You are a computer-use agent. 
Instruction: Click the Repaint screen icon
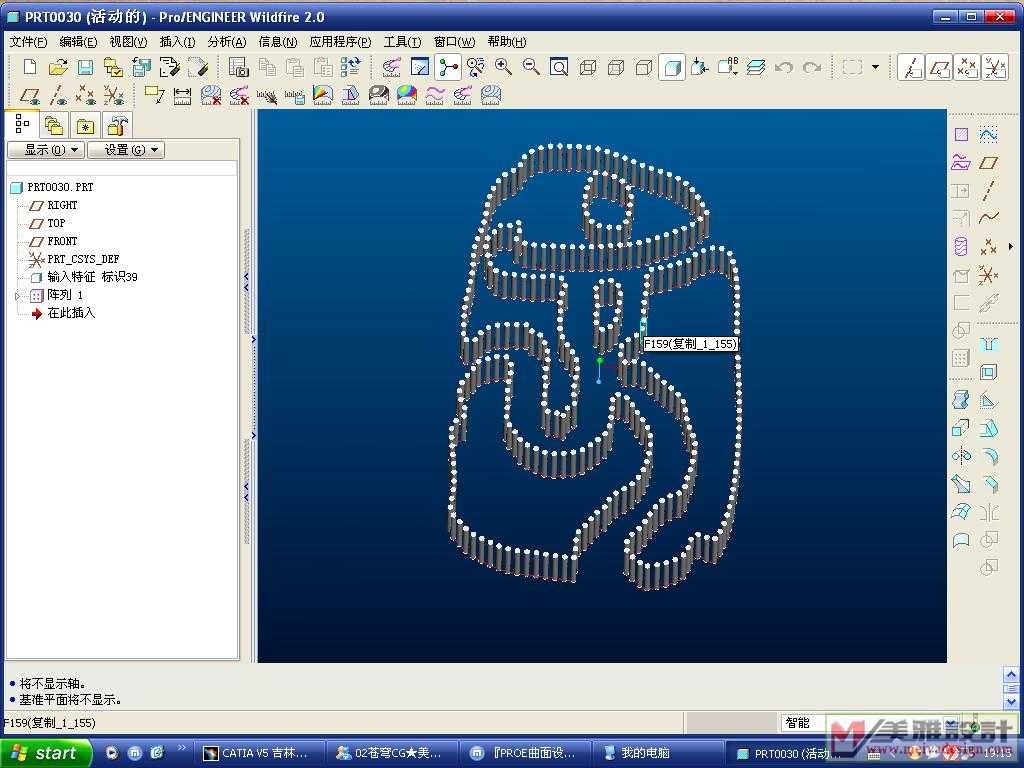(419, 67)
